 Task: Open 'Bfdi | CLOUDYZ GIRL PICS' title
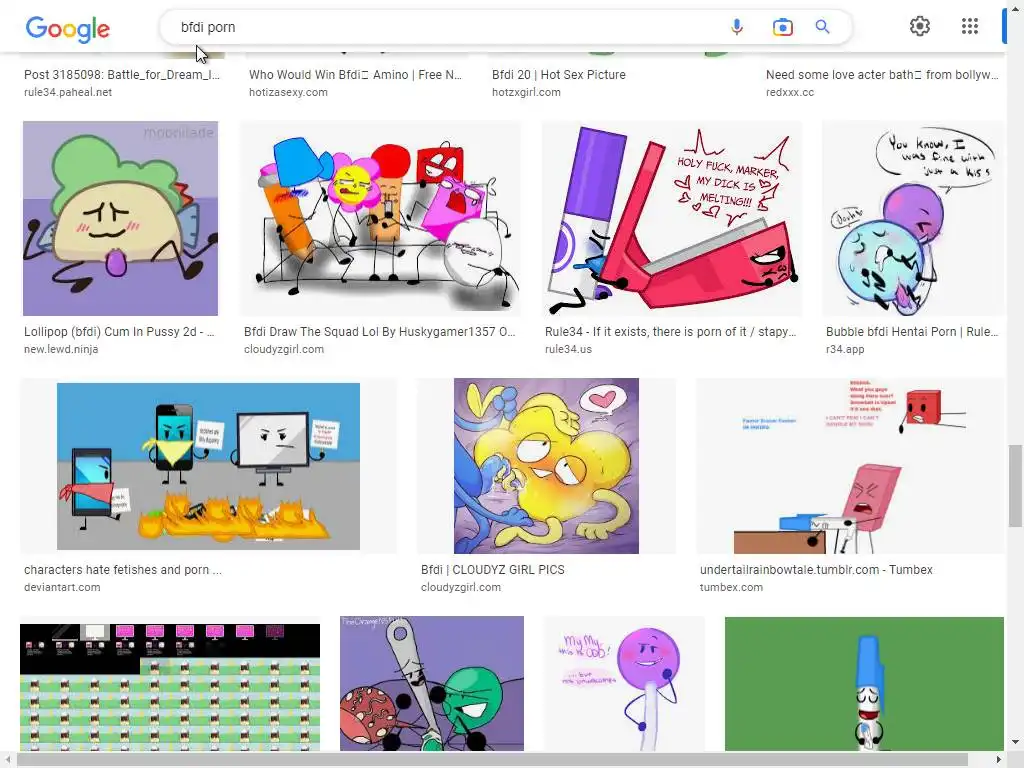tap(492, 569)
